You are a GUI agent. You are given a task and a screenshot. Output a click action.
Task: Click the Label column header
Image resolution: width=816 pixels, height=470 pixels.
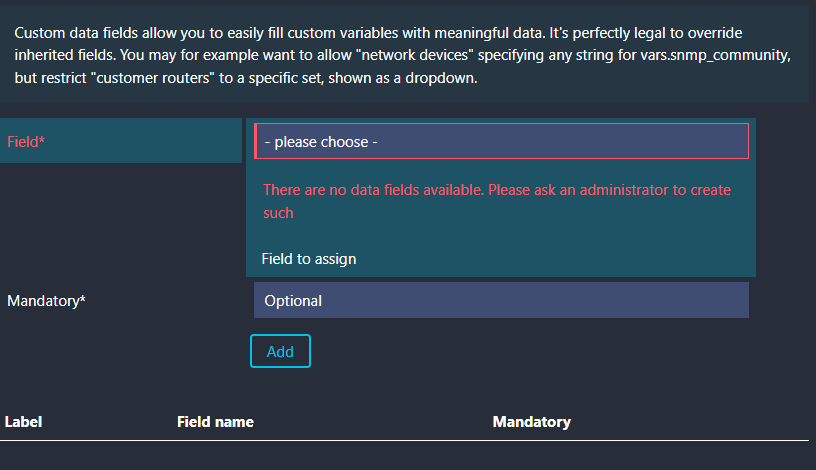pyautogui.click(x=23, y=422)
